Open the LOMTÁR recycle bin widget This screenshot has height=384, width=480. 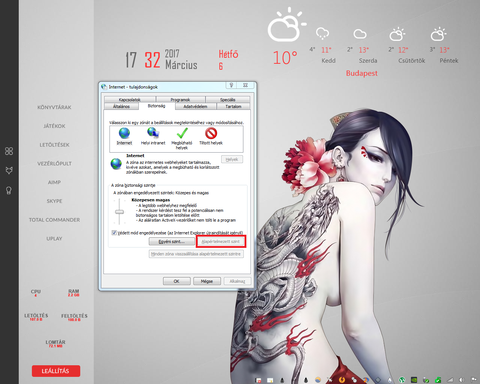pos(55,343)
